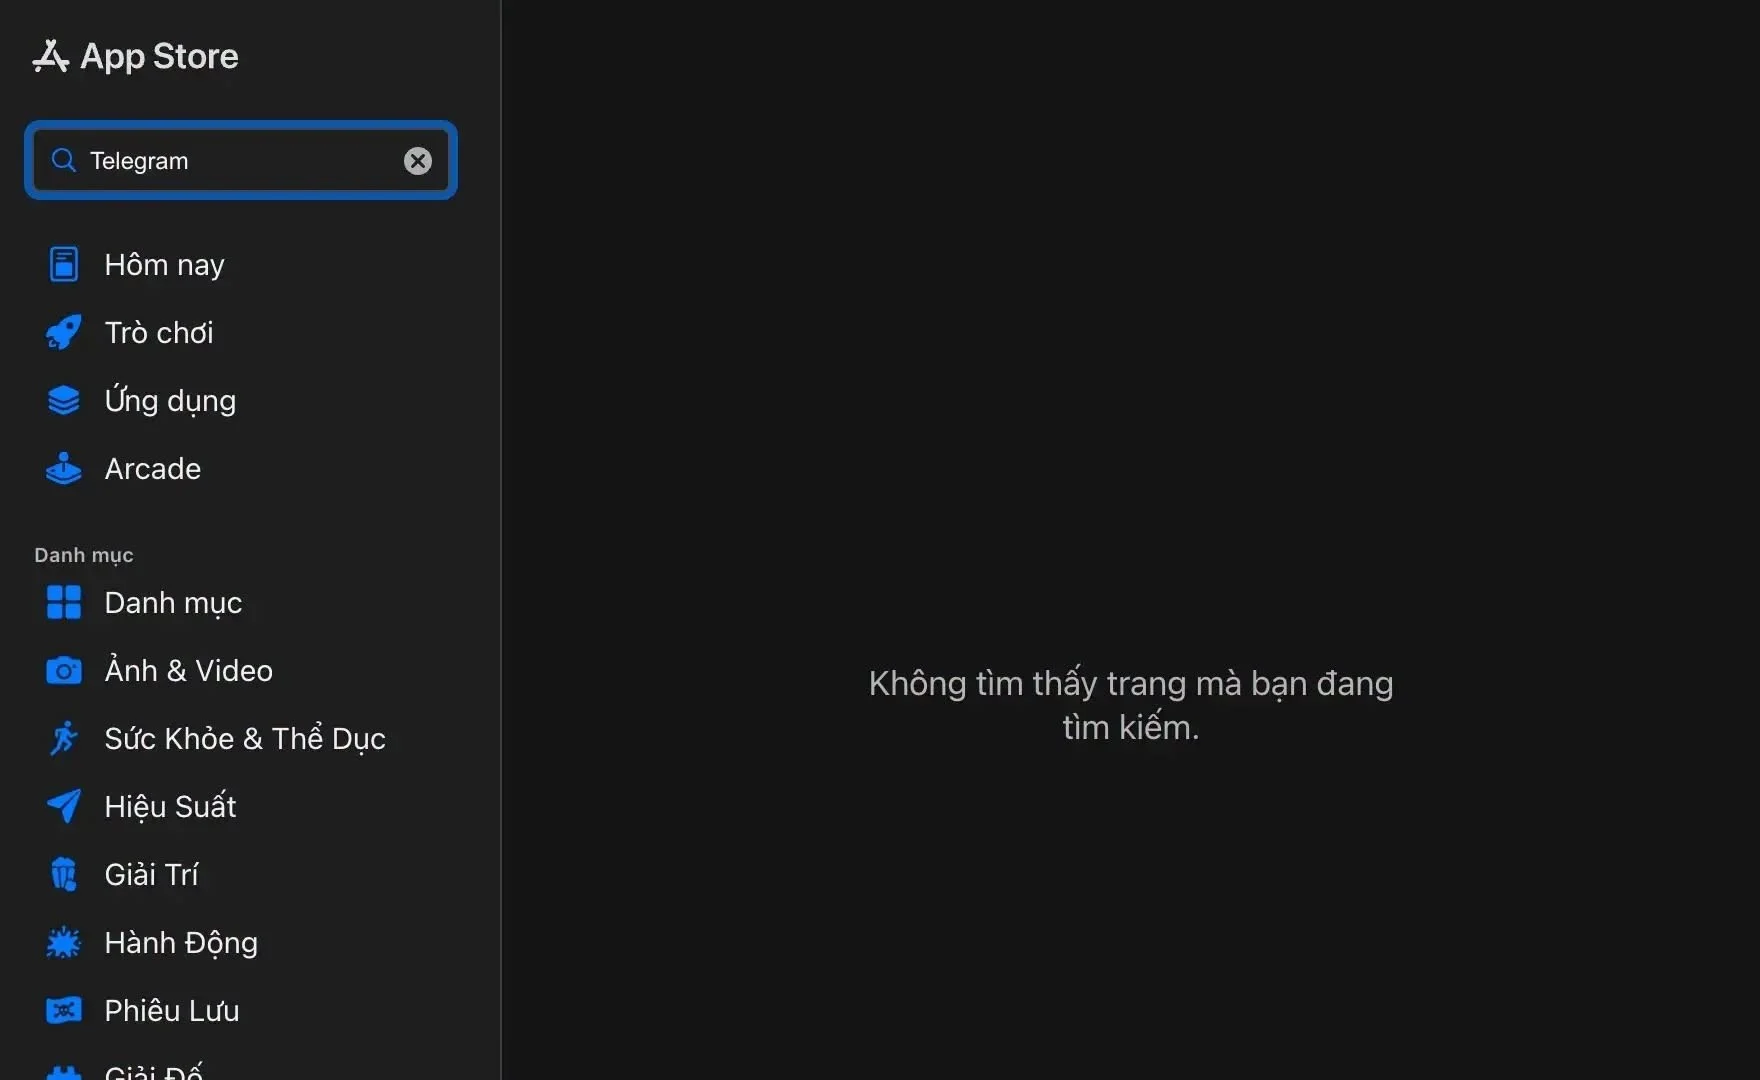Click the Trò chơi rocket icon

tap(64, 332)
